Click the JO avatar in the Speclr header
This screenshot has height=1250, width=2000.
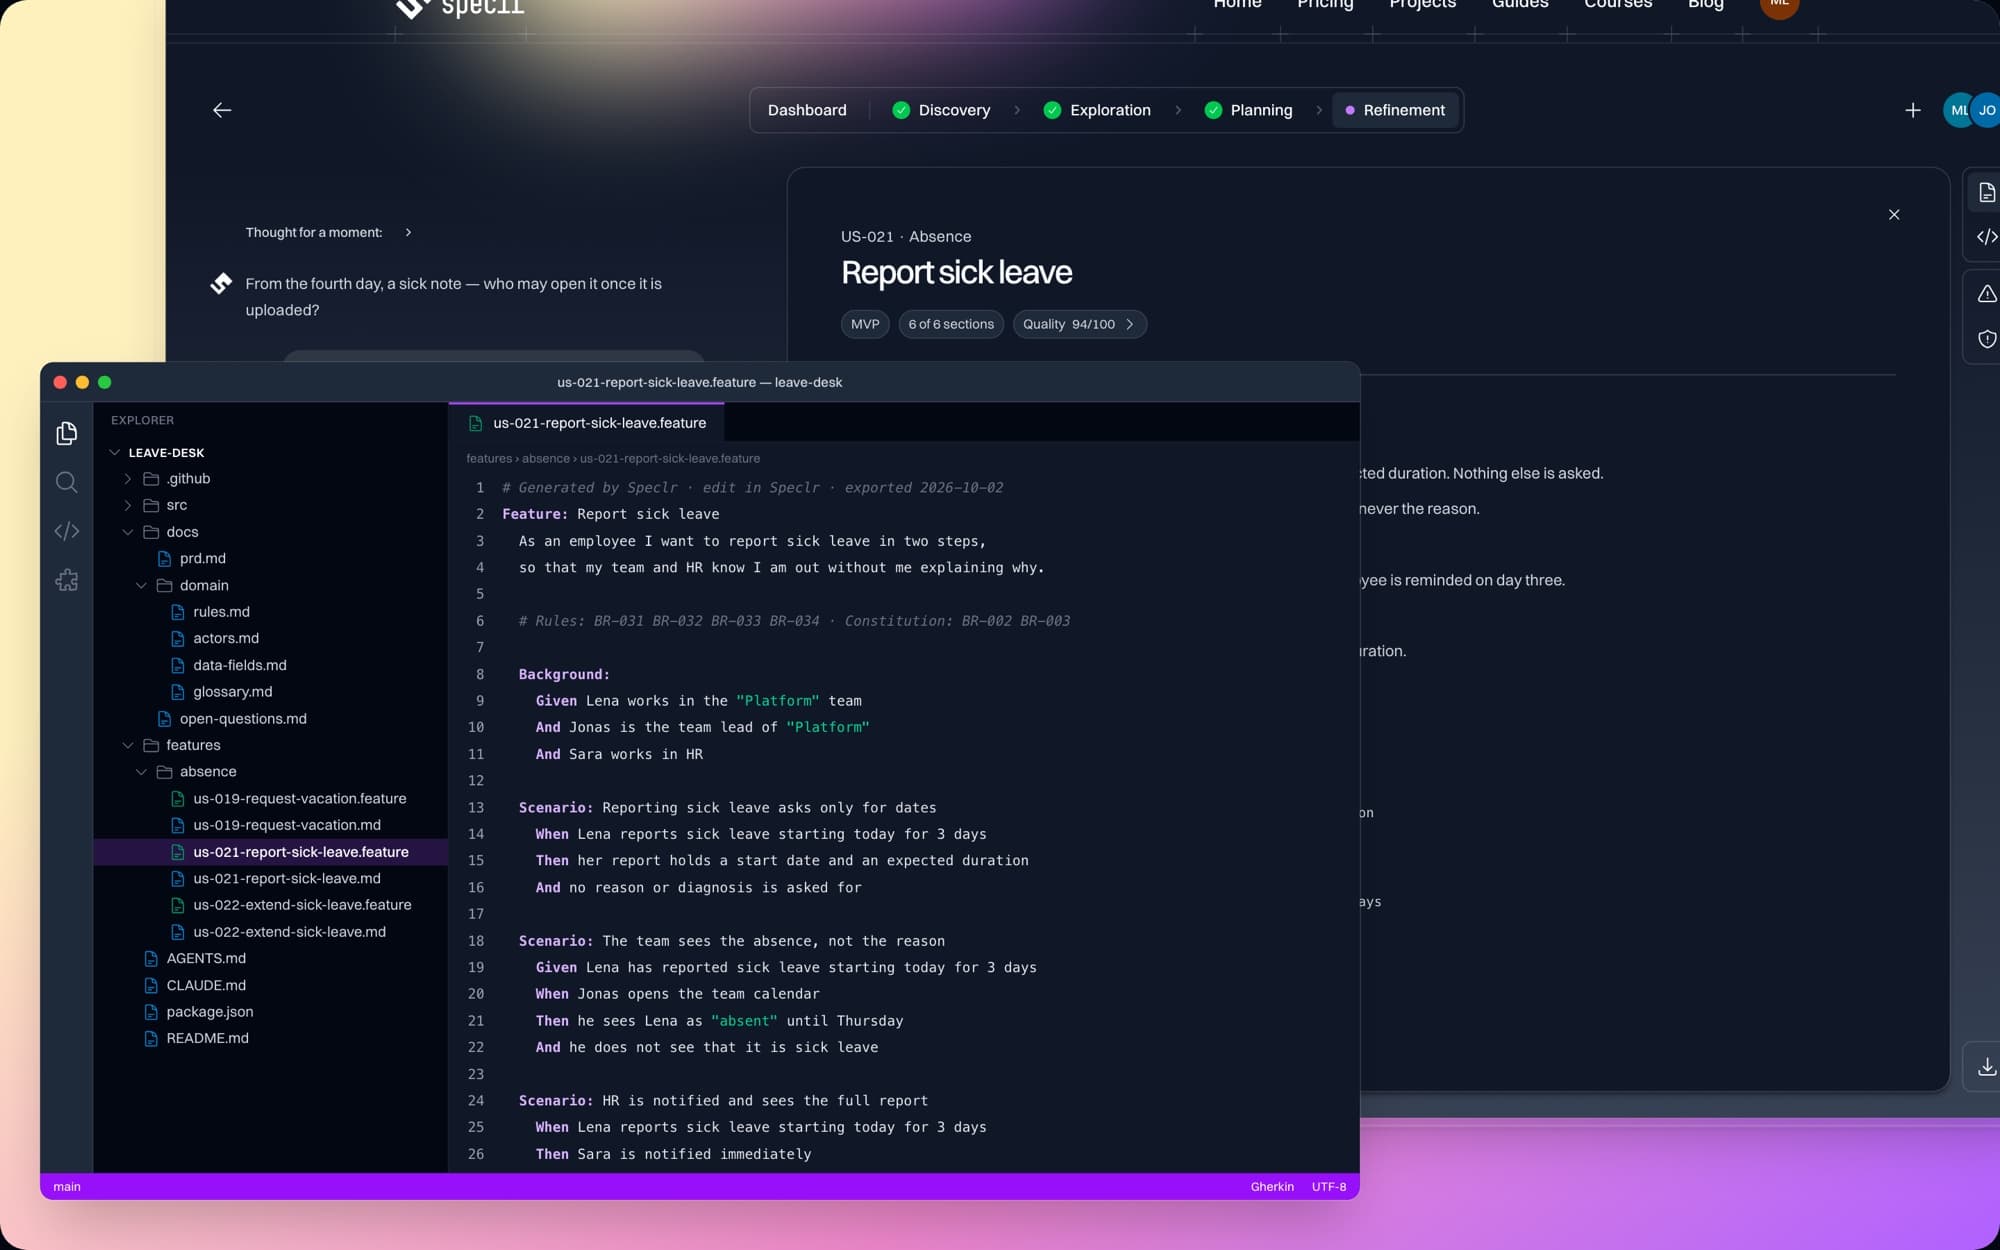pos(1986,110)
